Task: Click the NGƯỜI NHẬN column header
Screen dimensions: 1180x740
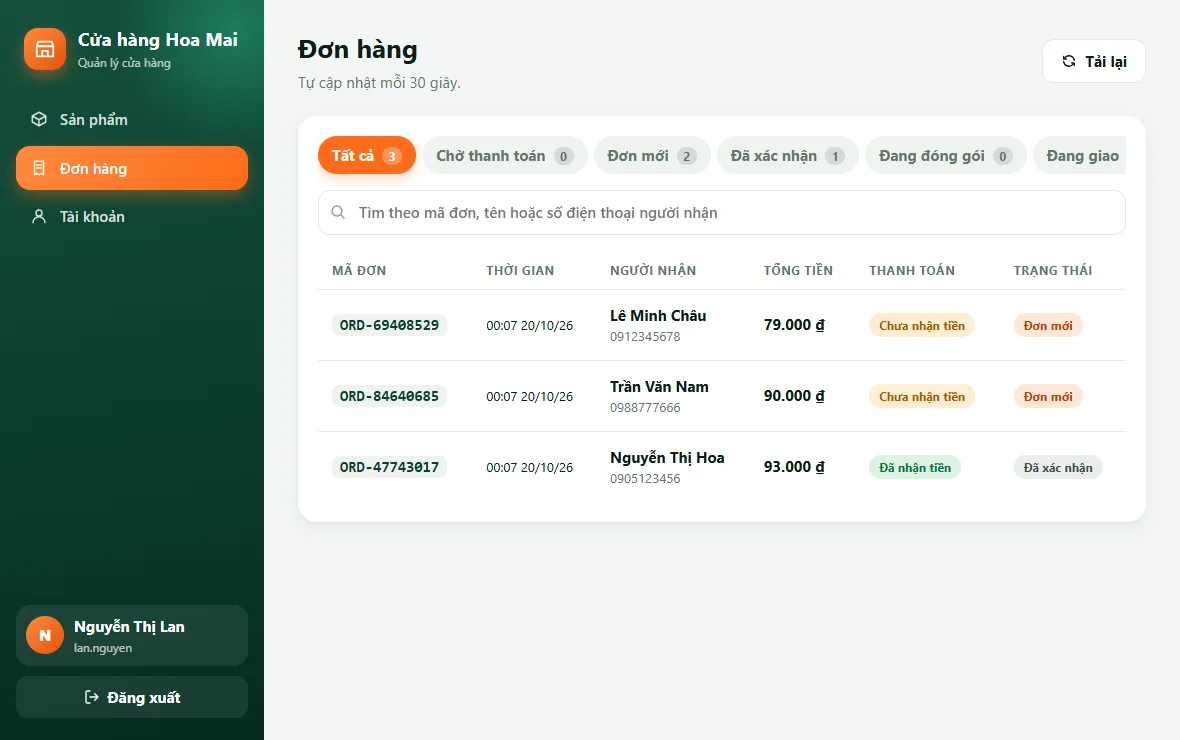Action: point(652,270)
